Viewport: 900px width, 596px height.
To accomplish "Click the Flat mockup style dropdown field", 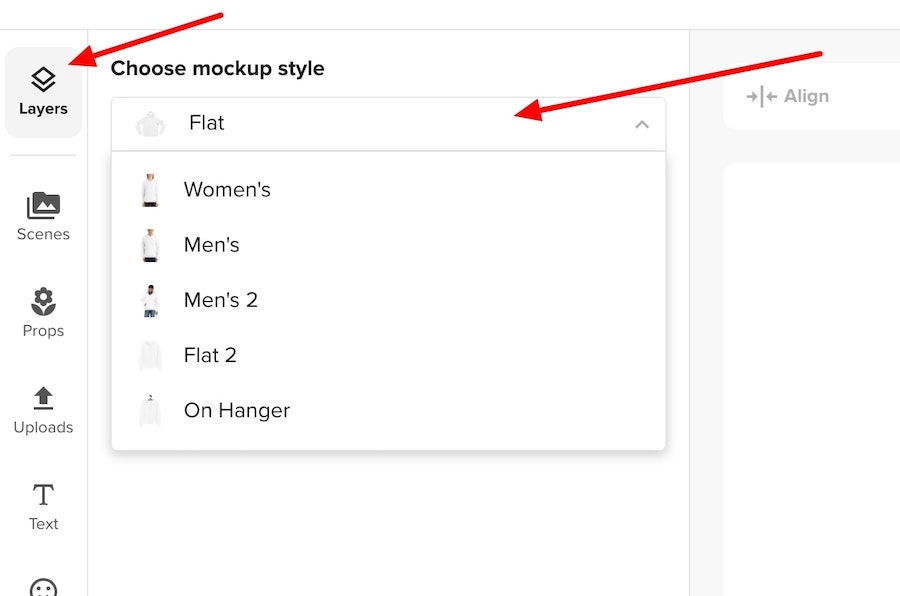I will pyautogui.click(x=389, y=124).
